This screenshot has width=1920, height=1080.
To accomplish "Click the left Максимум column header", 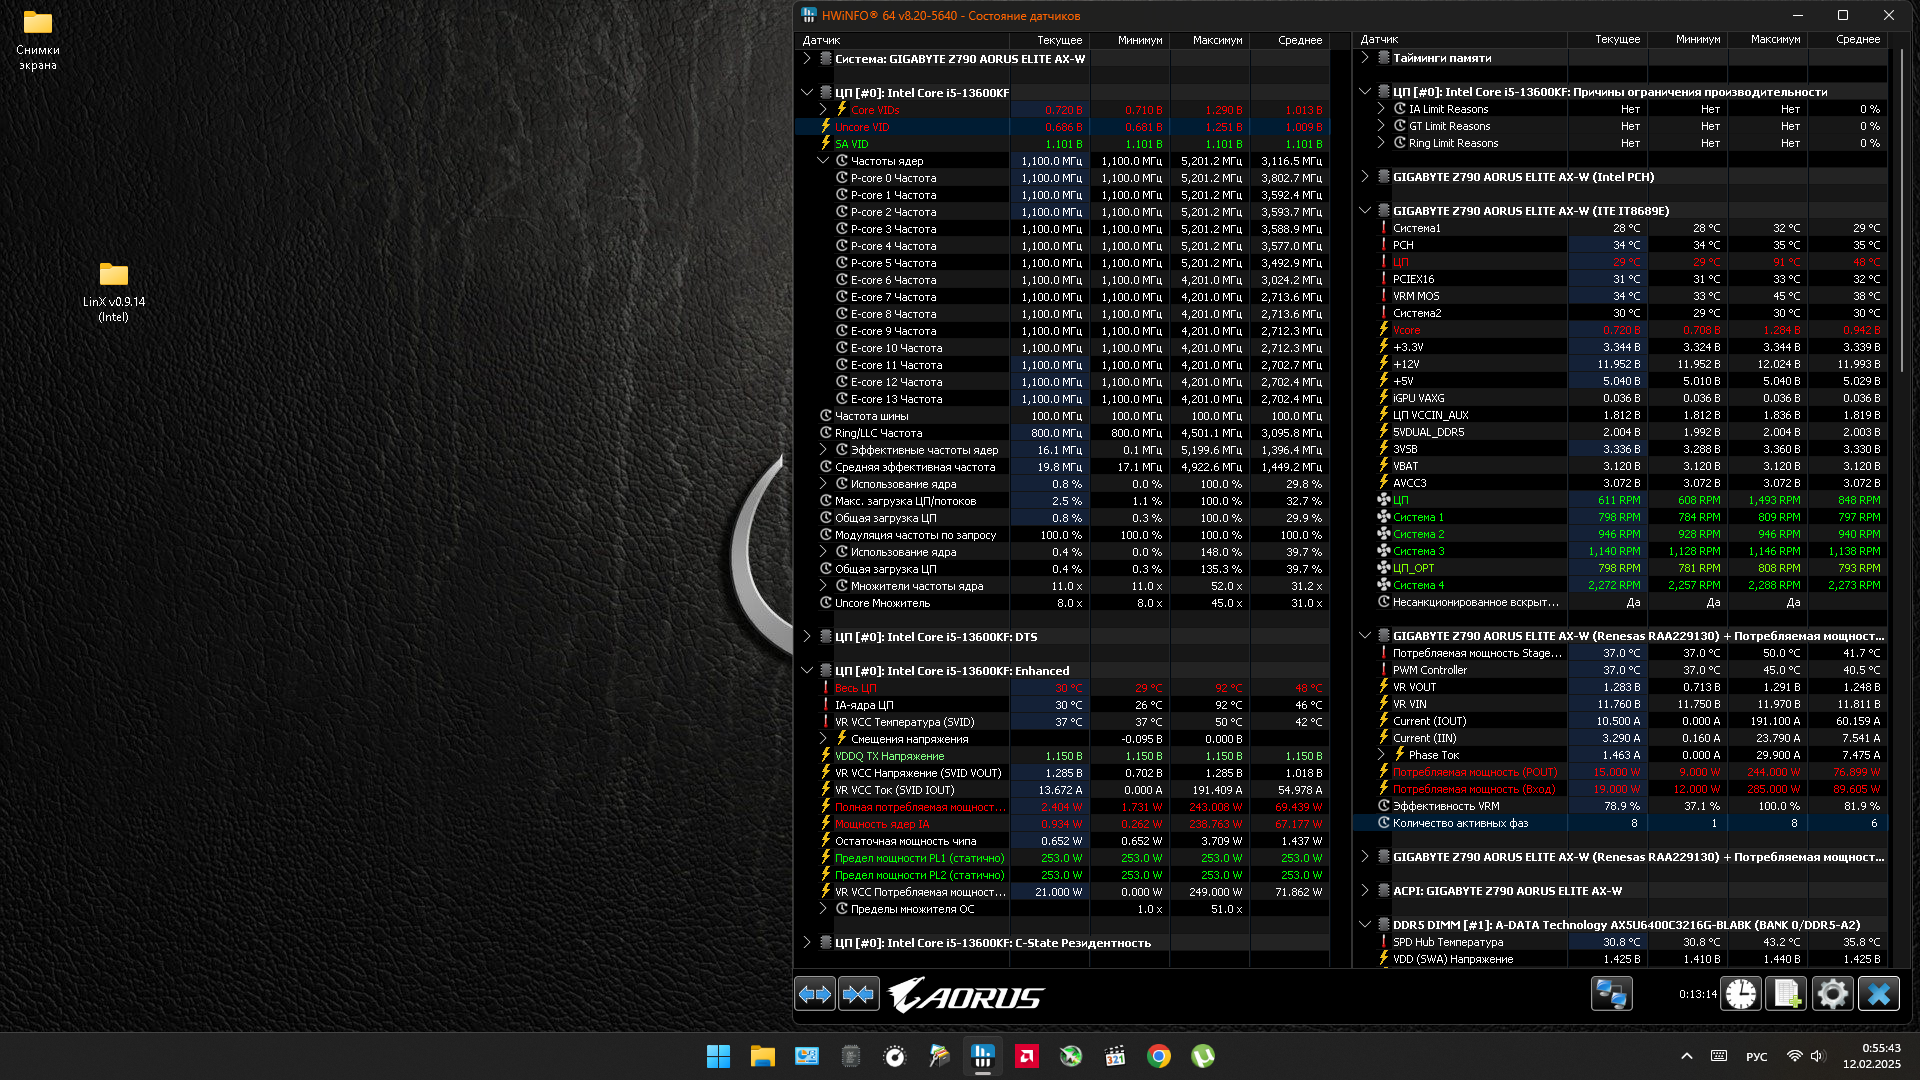I will pyautogui.click(x=1216, y=40).
